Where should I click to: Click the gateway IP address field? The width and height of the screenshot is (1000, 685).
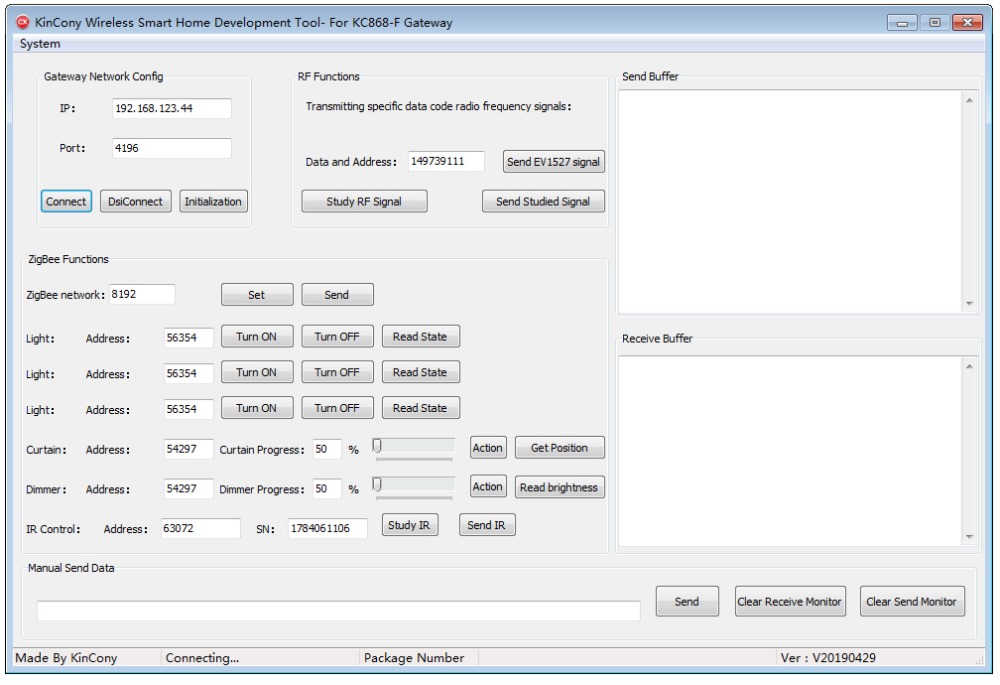tap(171, 108)
